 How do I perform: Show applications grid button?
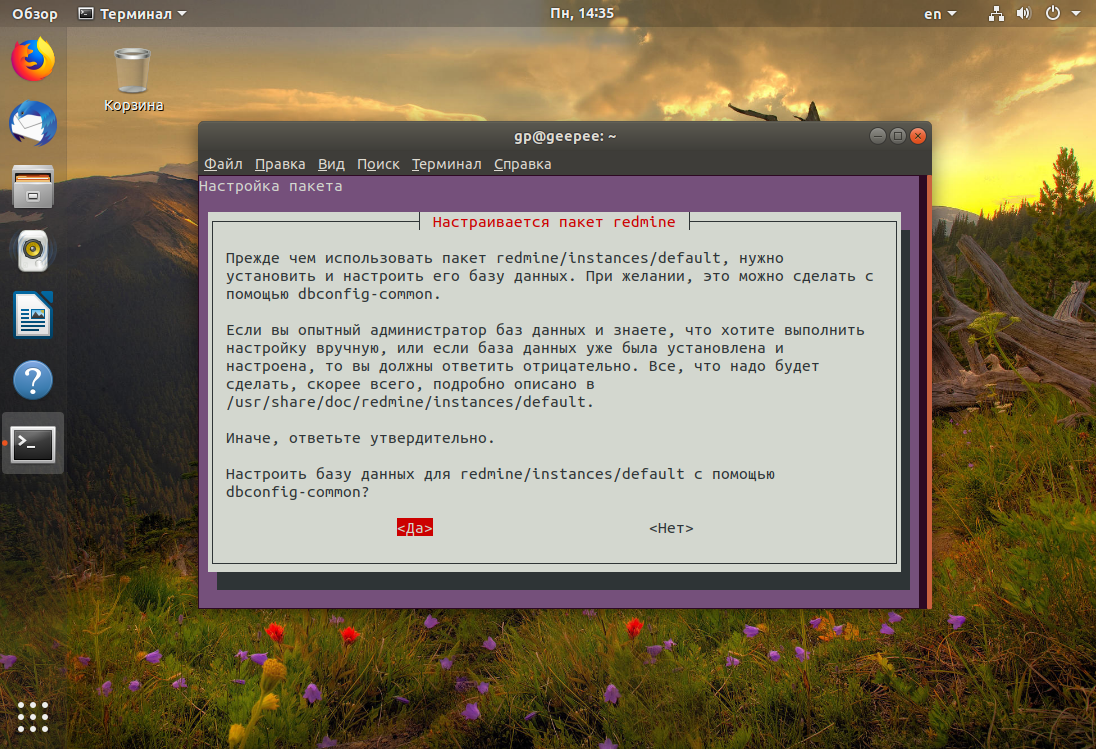point(33,717)
